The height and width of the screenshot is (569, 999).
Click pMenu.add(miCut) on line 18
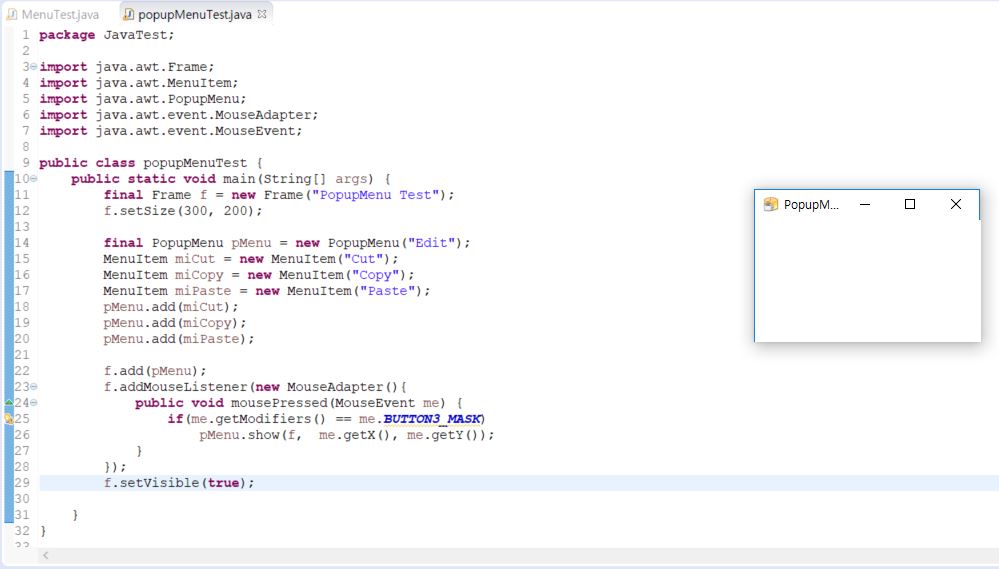coord(171,306)
